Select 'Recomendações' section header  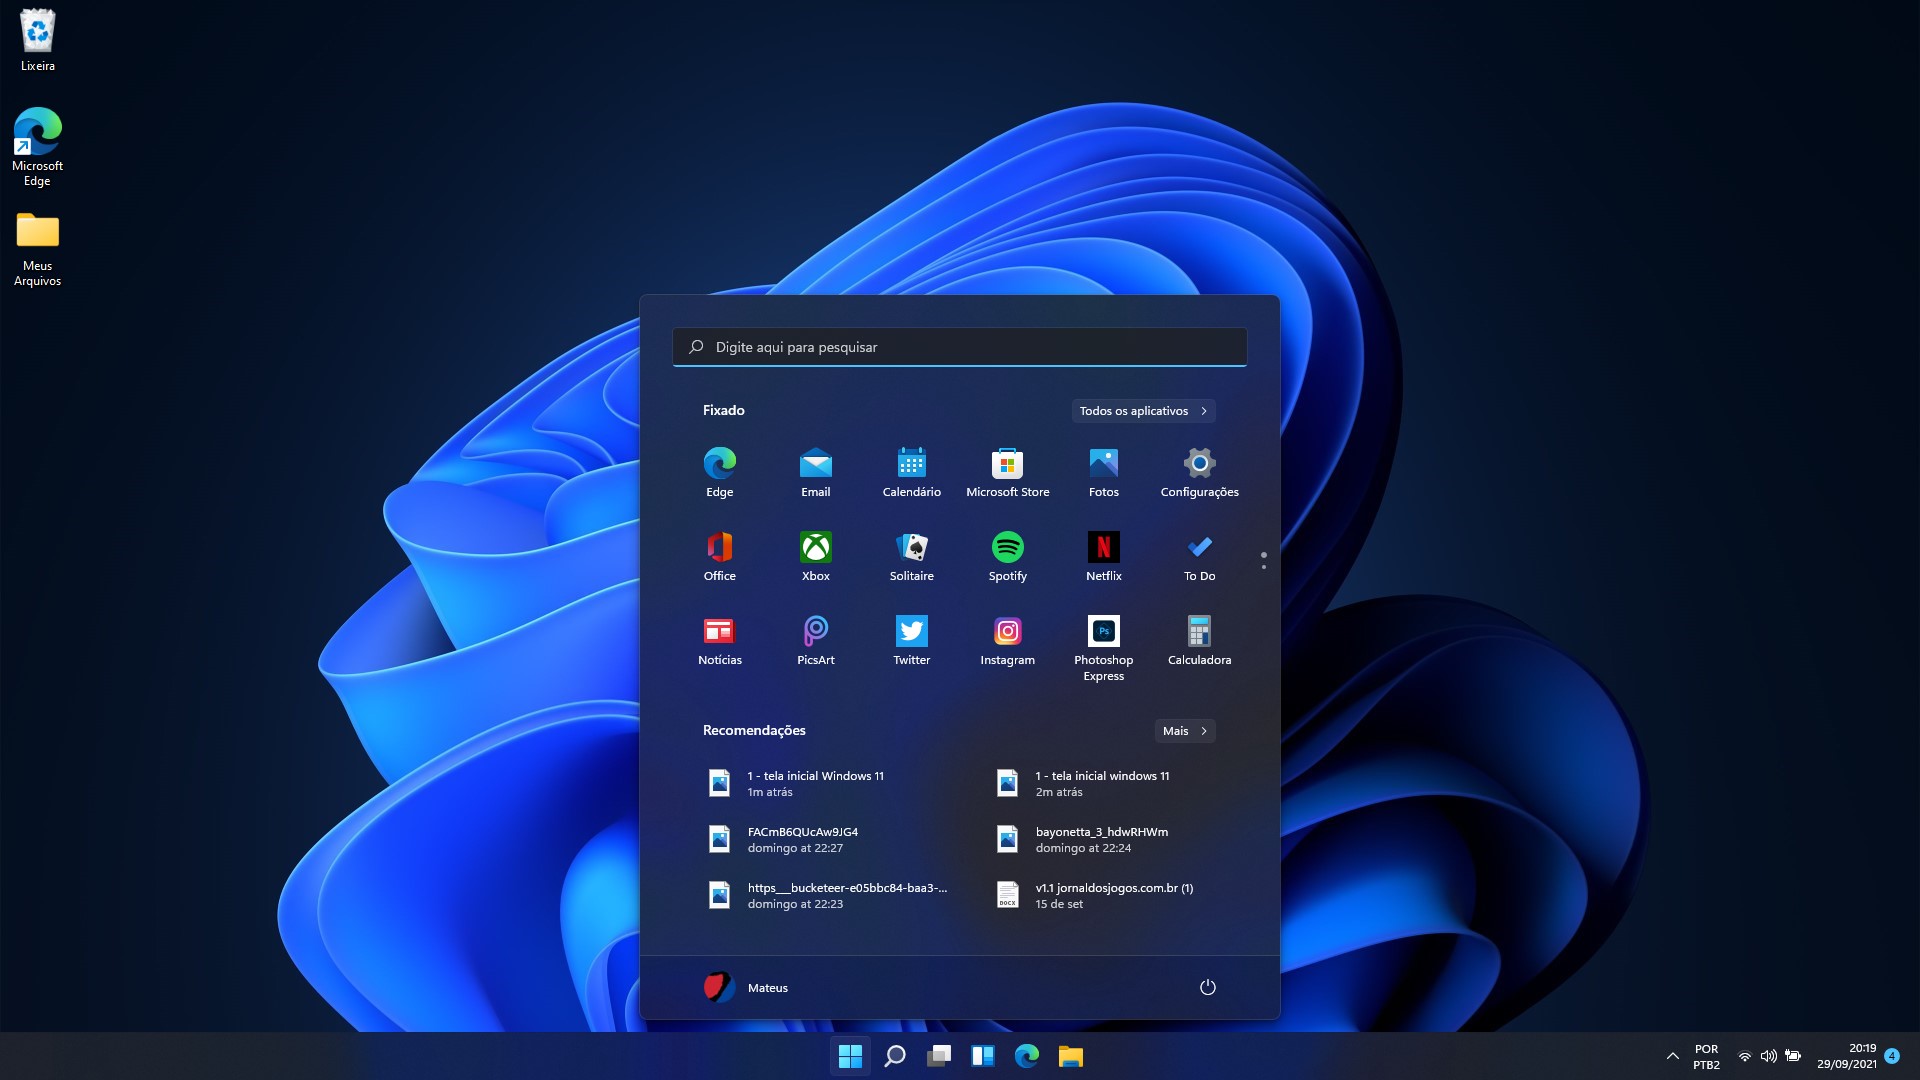tap(754, 729)
